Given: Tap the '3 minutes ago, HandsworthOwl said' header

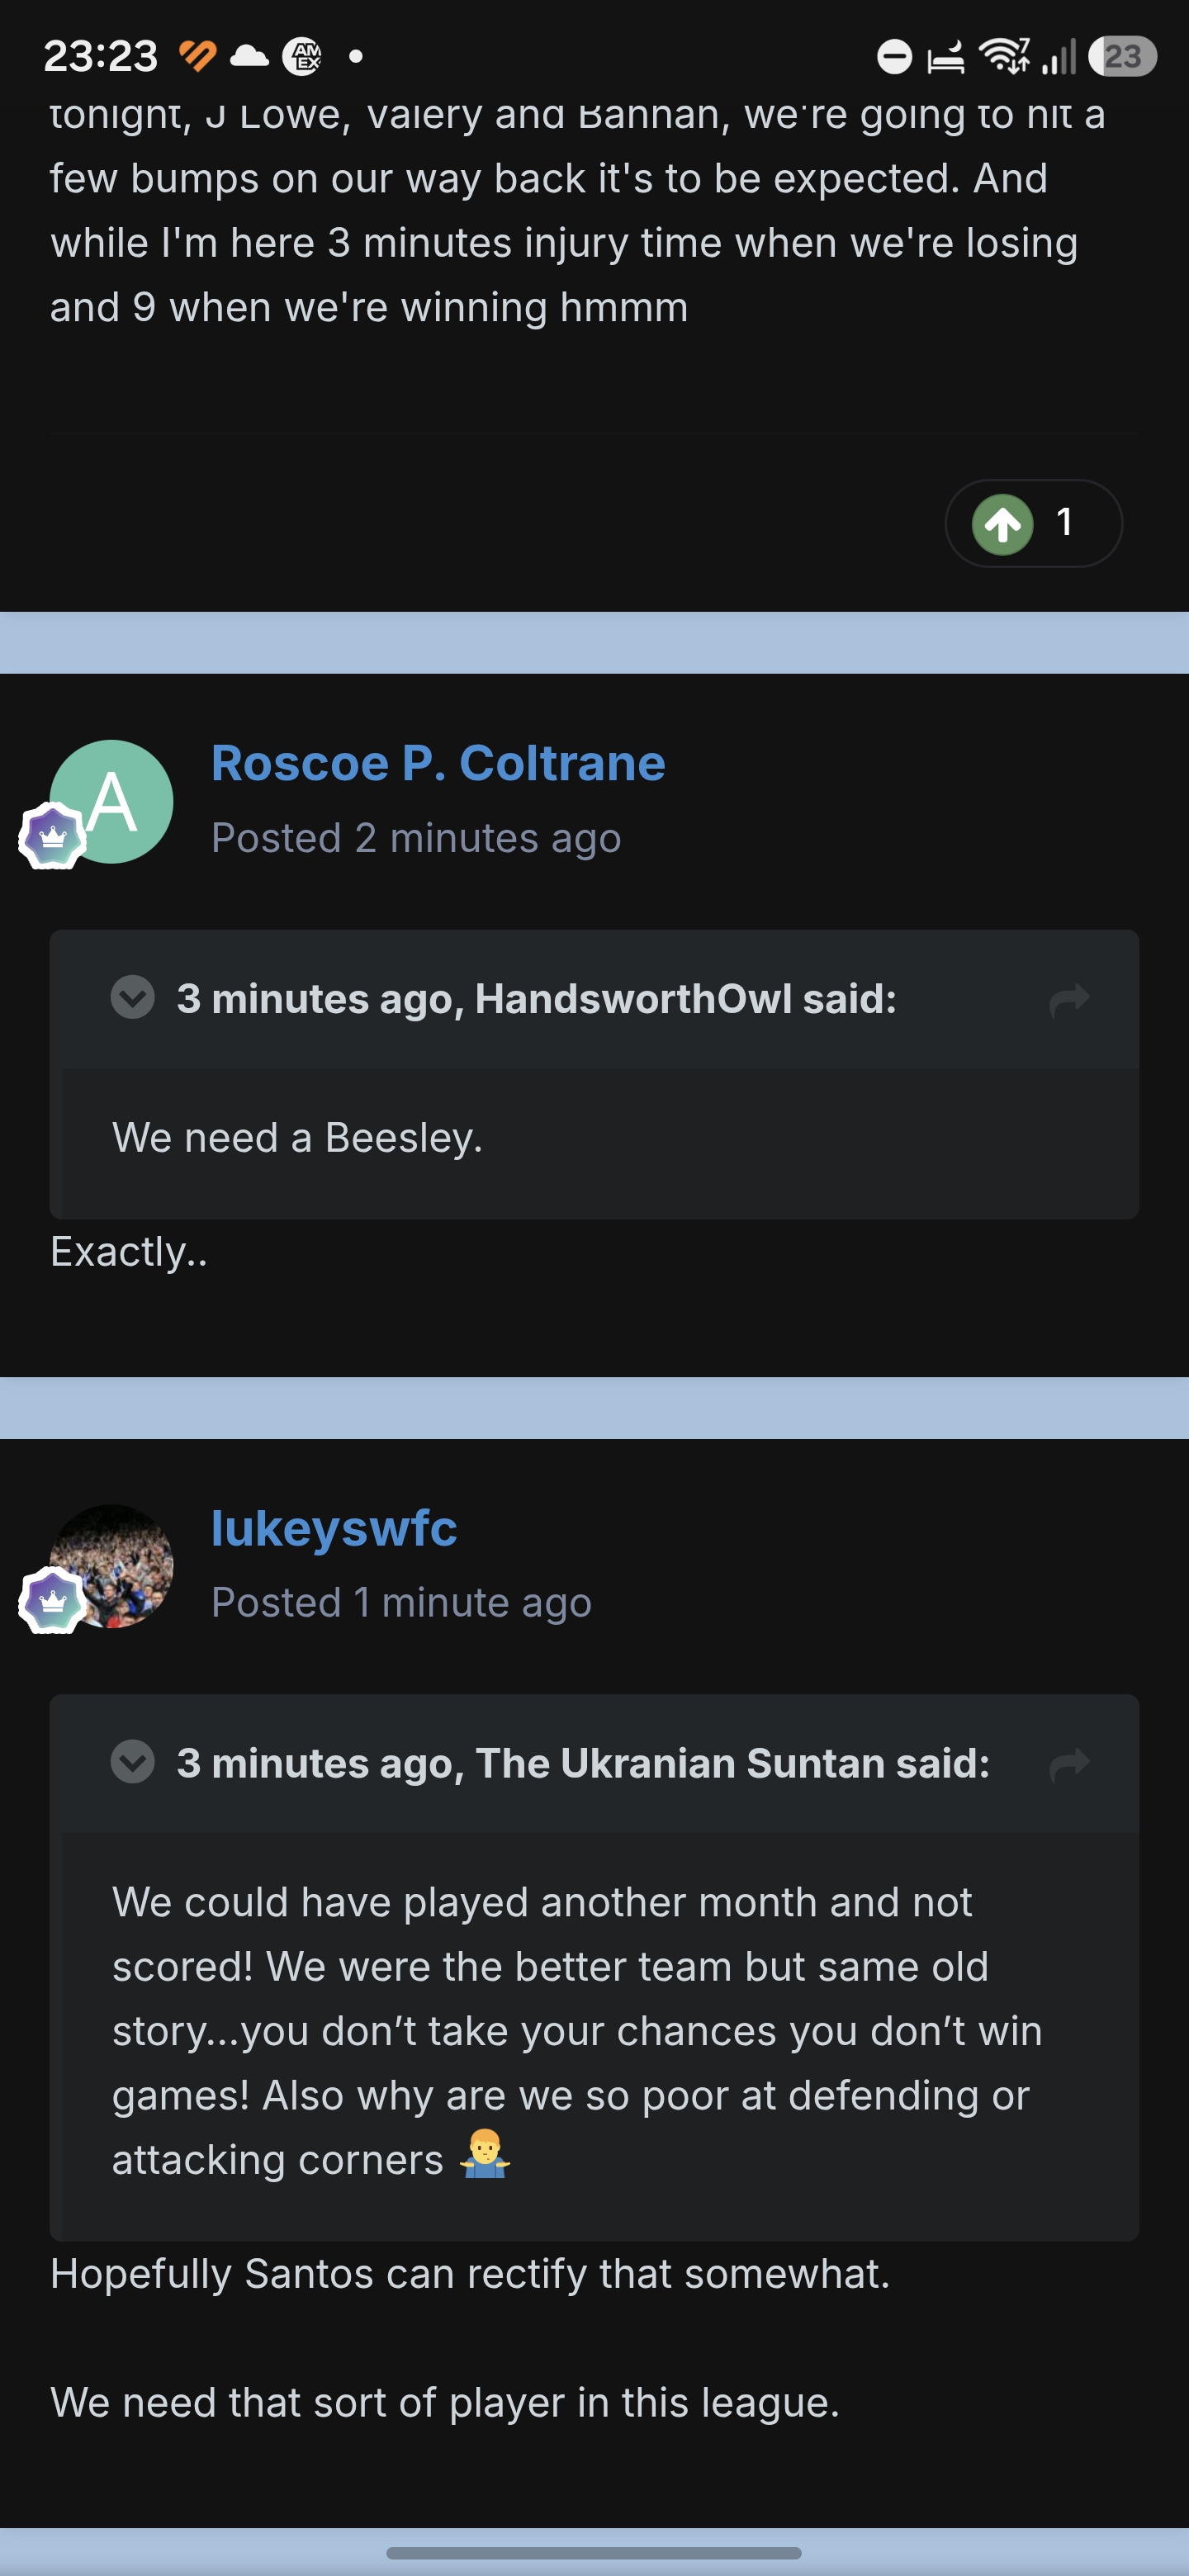Looking at the screenshot, I should [536, 999].
